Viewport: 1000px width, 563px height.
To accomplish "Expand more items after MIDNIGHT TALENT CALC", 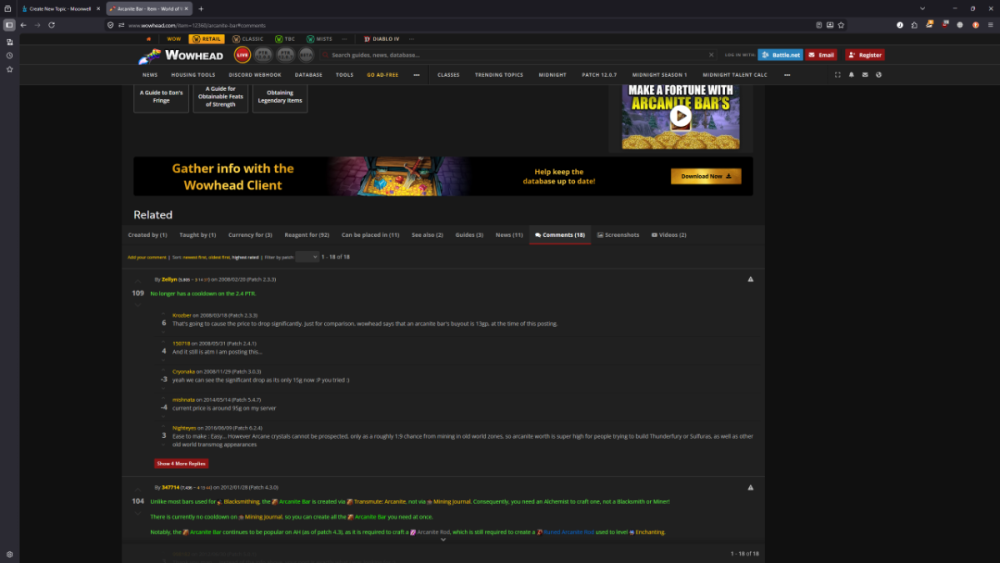I will [x=787, y=75].
